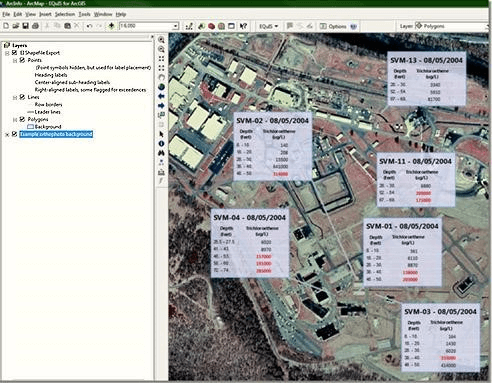Viewport: 492px width, 383px height.
Task: Click the Print icon in the toolbar
Action: click(x=35, y=26)
